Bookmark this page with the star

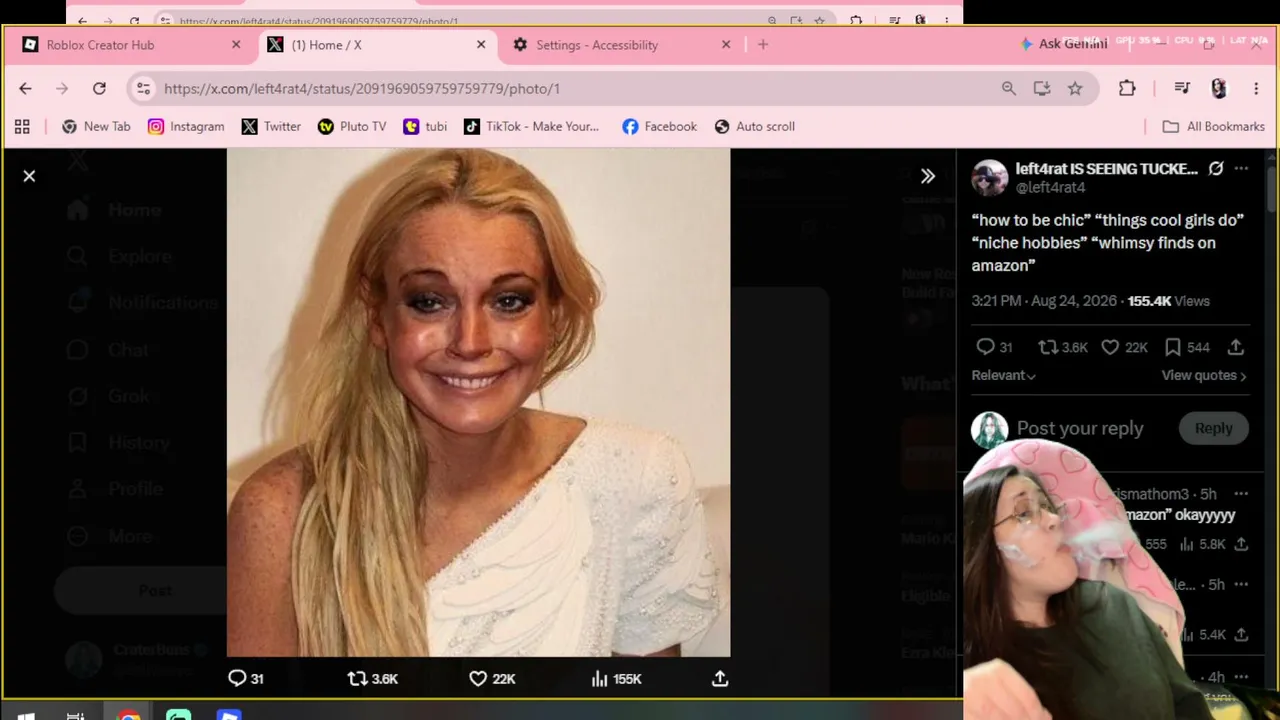point(1075,89)
